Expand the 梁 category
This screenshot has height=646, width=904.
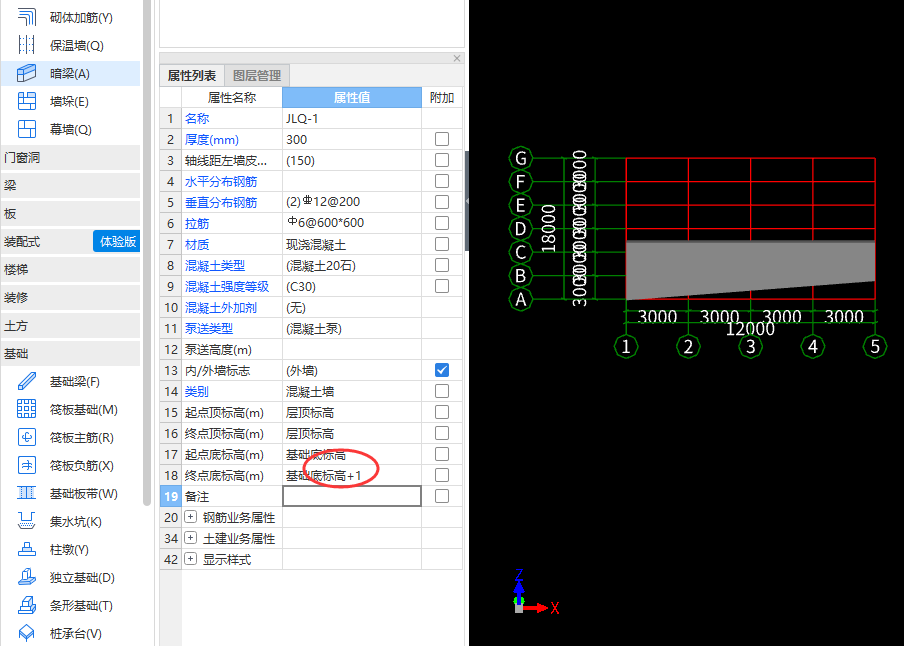70,186
